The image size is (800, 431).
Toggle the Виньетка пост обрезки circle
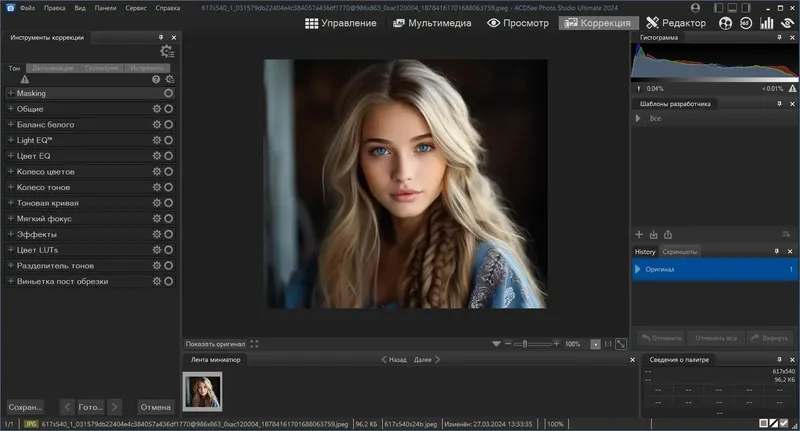point(168,281)
